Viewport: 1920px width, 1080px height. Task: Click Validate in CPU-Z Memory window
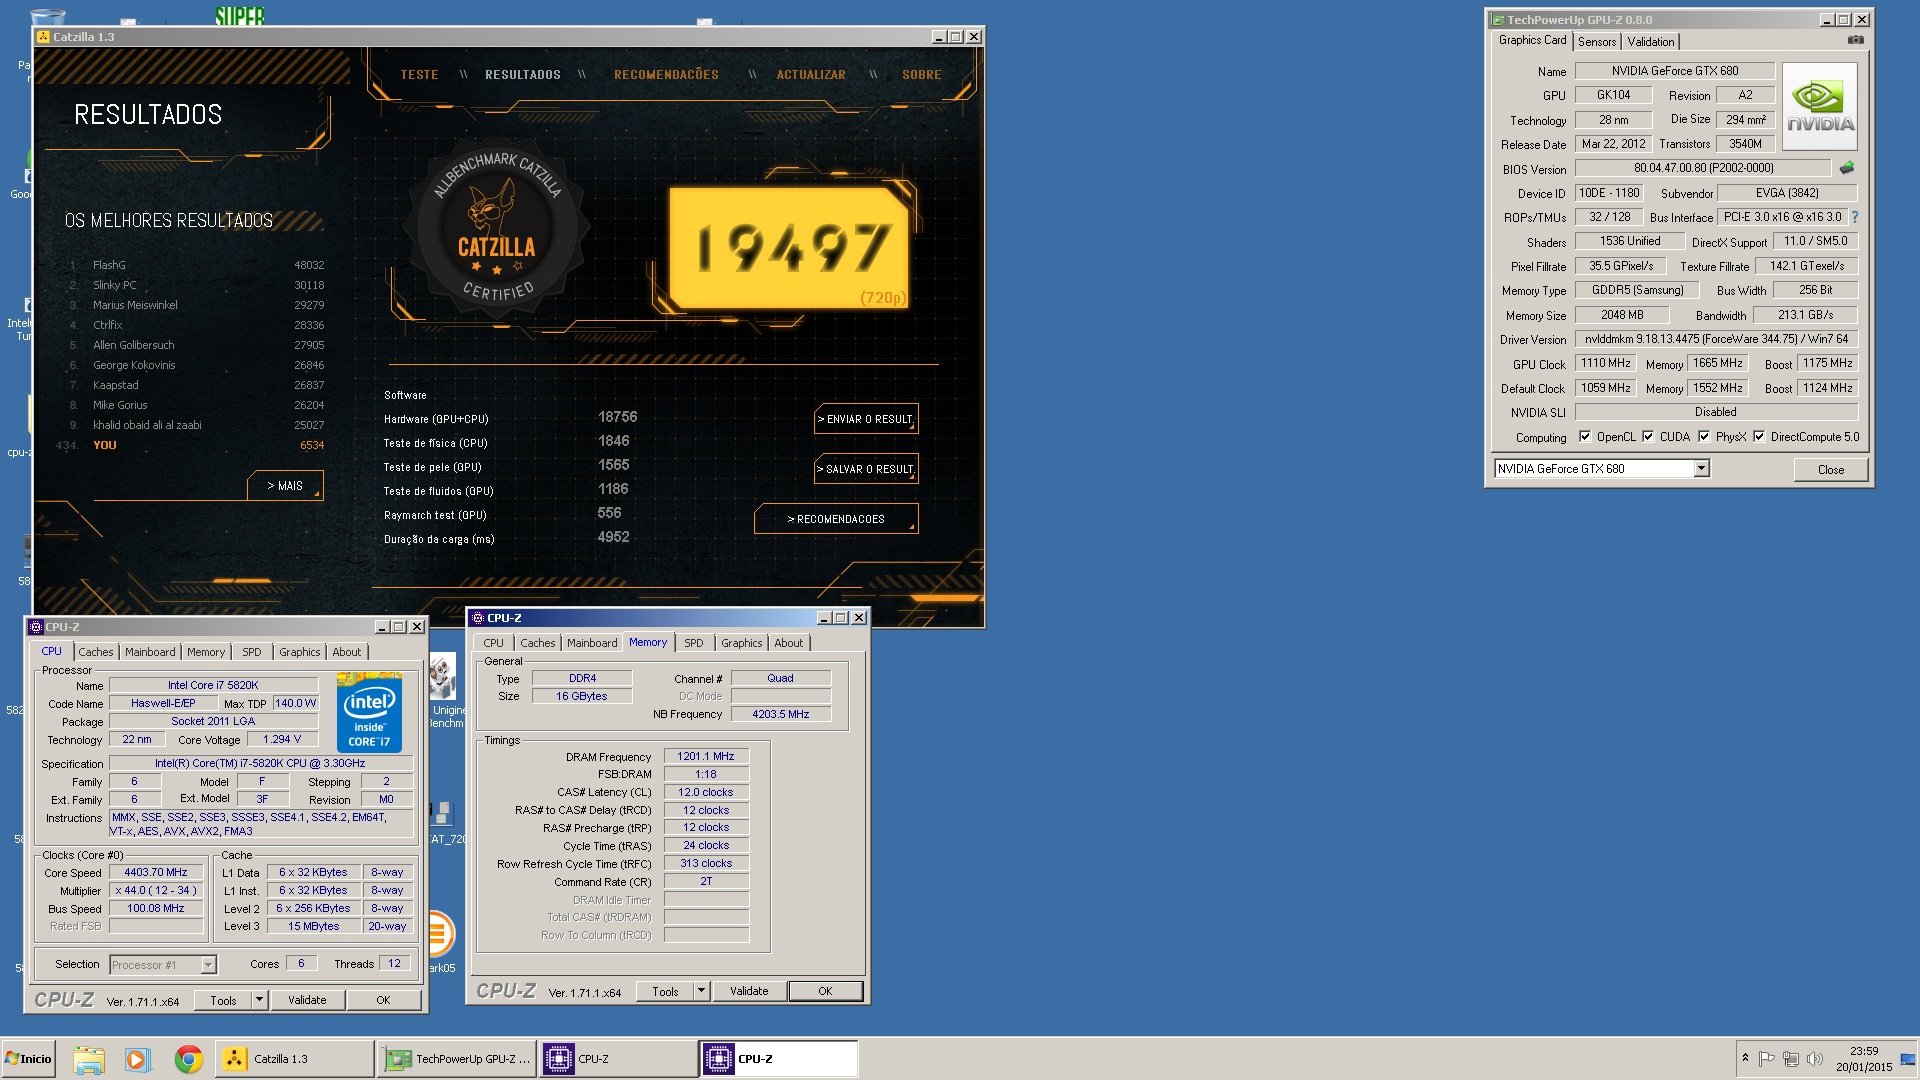click(749, 991)
